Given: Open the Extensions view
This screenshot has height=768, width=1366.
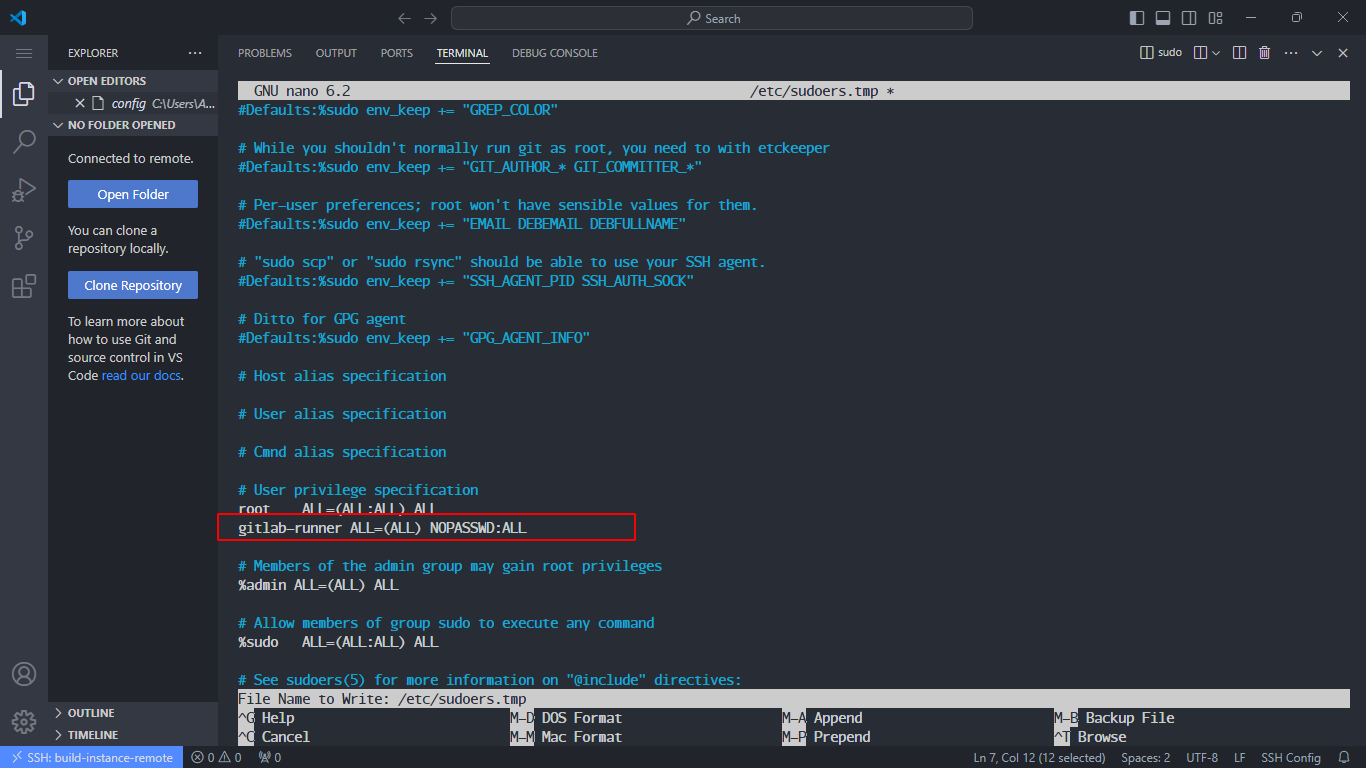Looking at the screenshot, I should [x=24, y=286].
